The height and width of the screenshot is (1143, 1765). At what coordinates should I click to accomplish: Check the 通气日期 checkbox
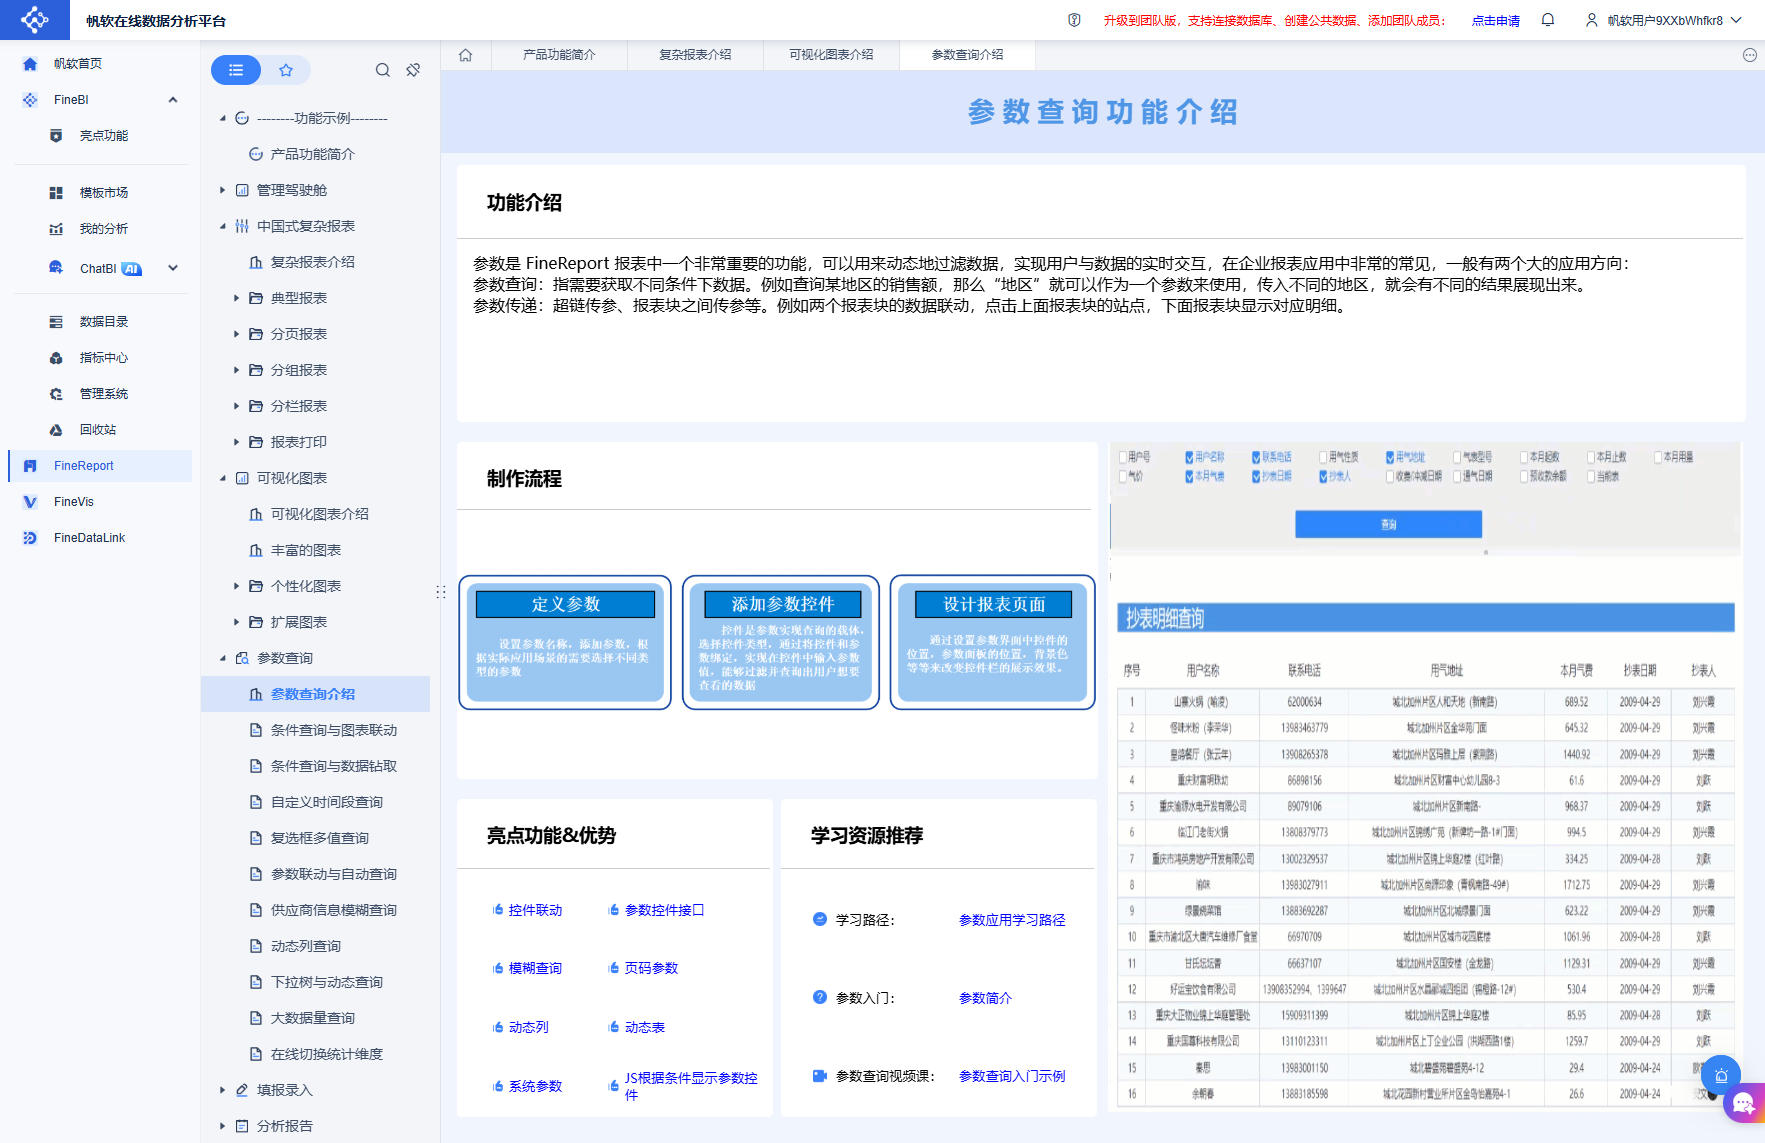[1457, 477]
